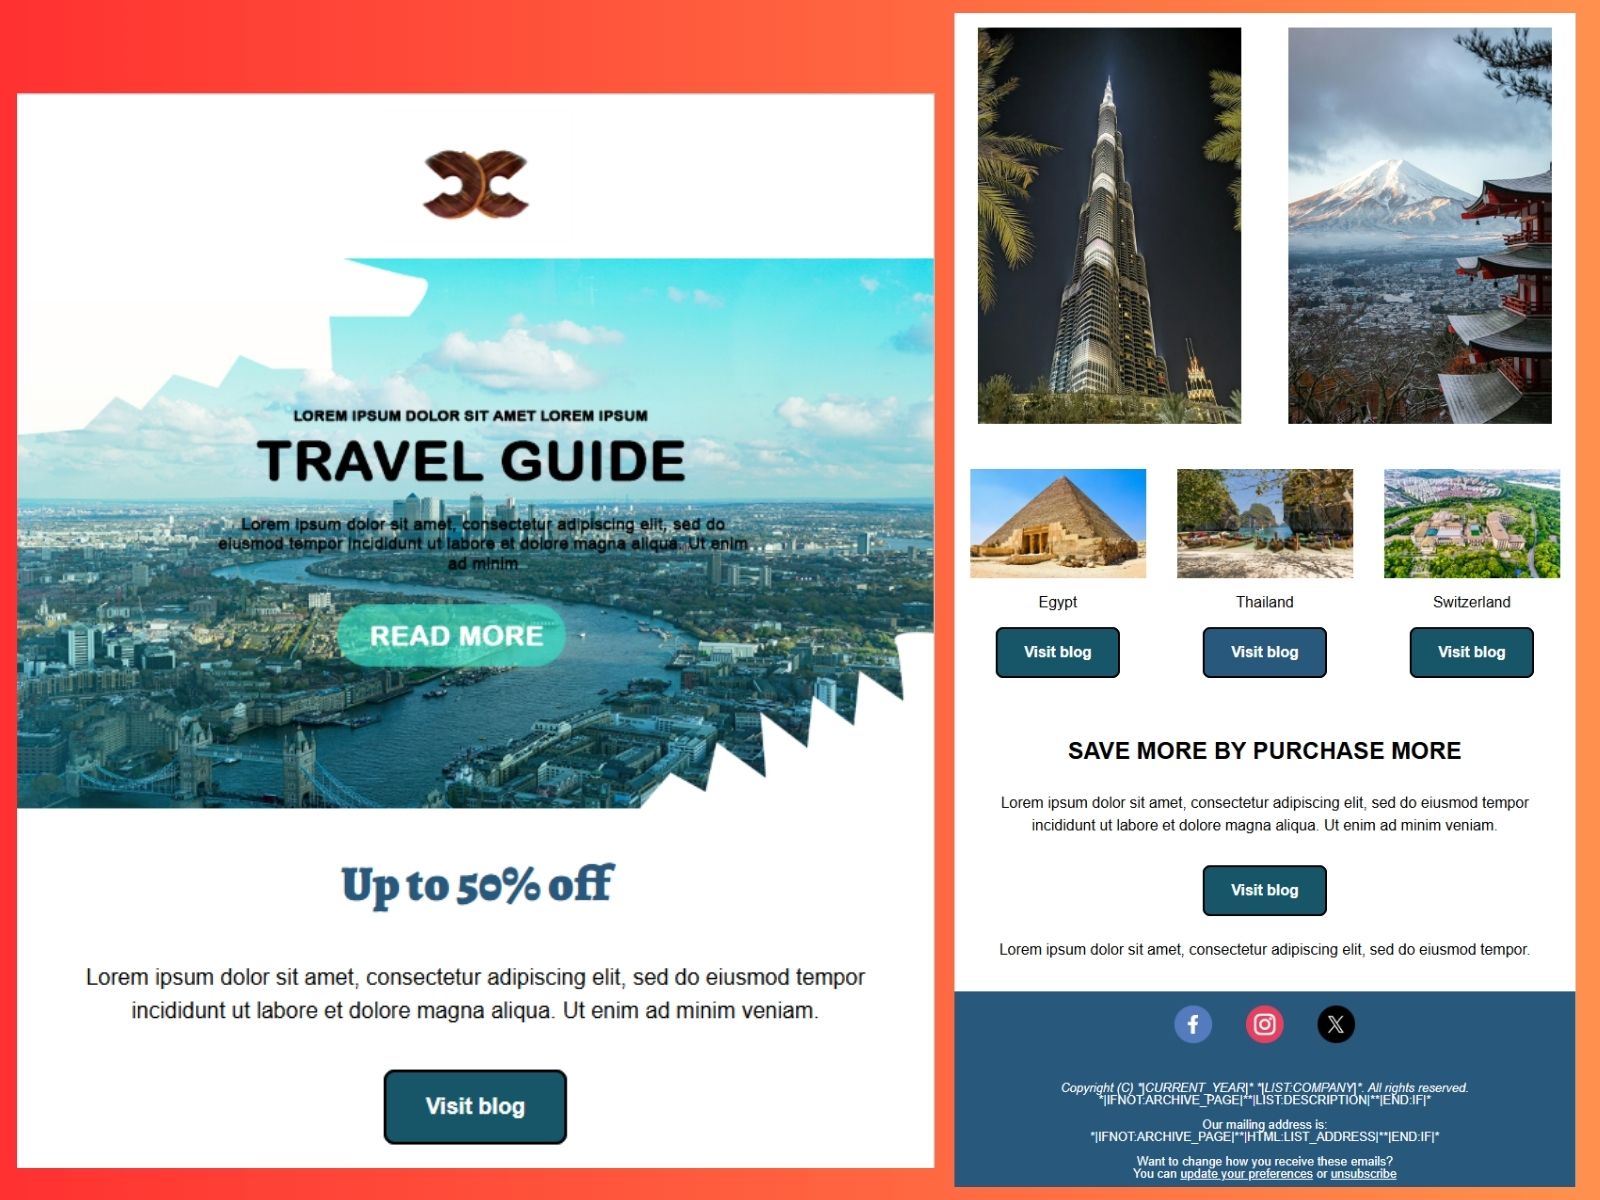Click the Up to 50% off heading
1600x1200 pixels.
477,885
